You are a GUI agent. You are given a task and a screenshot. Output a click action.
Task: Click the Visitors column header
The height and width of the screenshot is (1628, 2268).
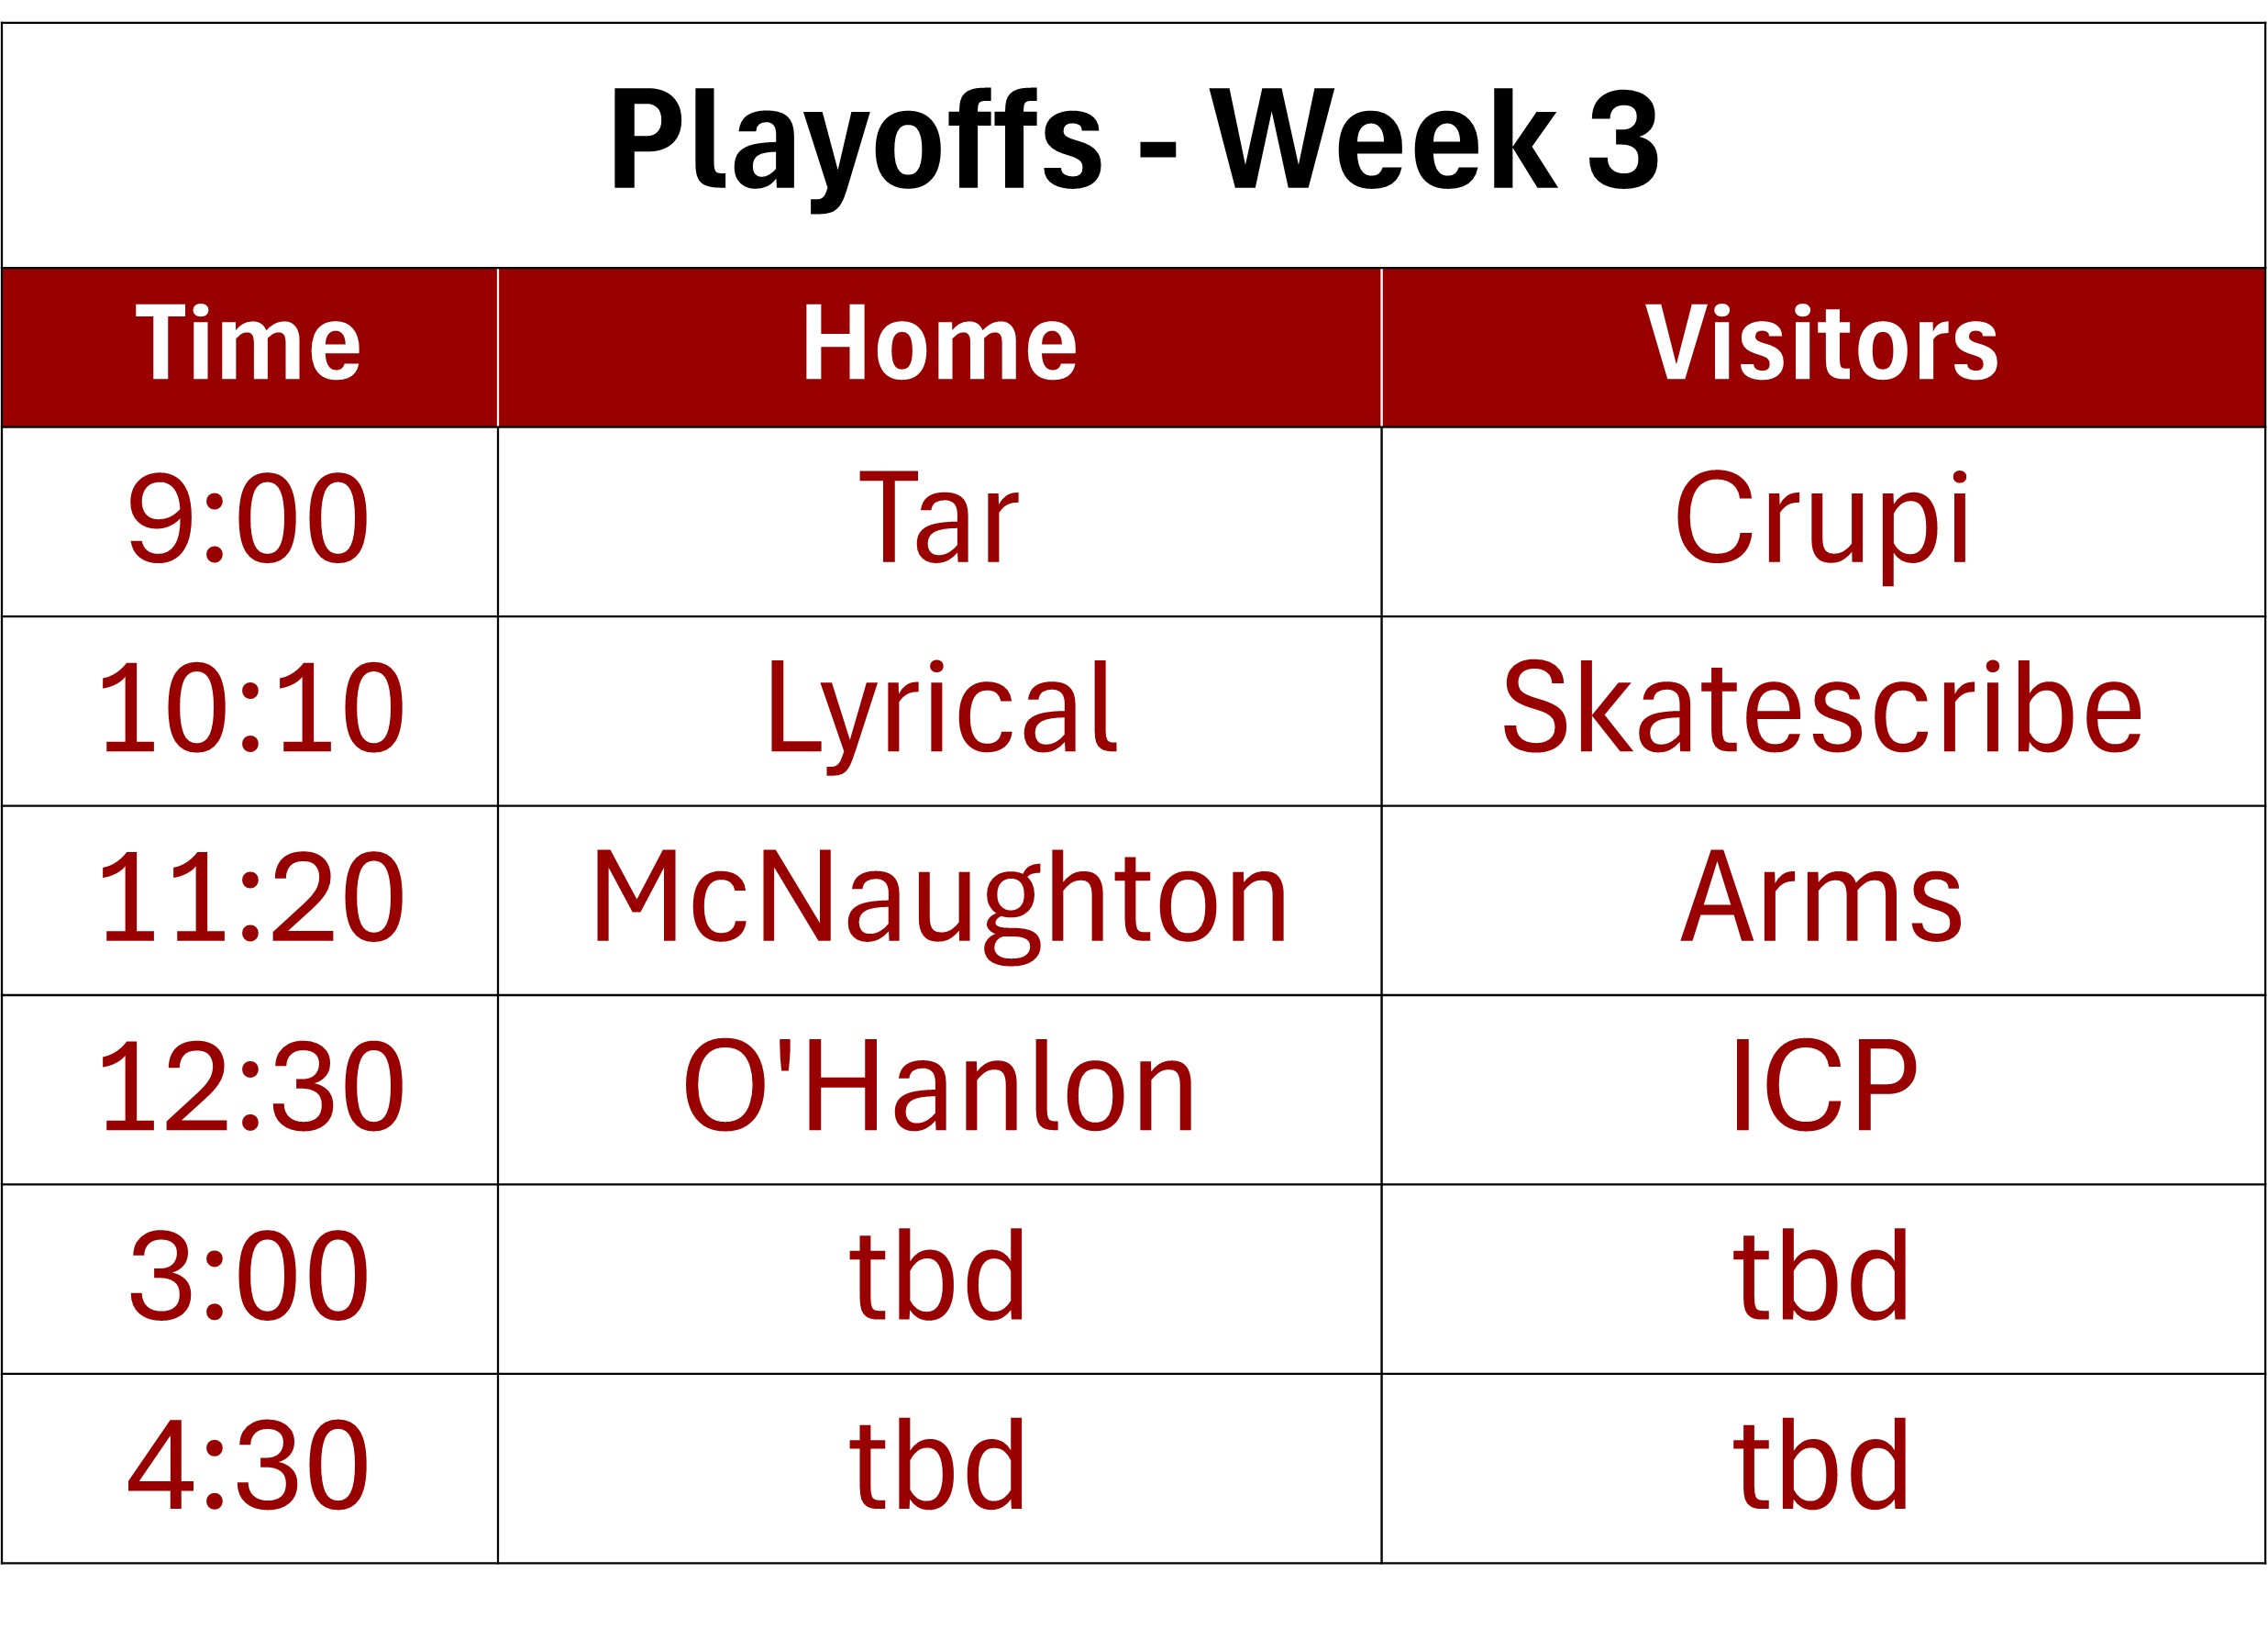click(x=1822, y=345)
